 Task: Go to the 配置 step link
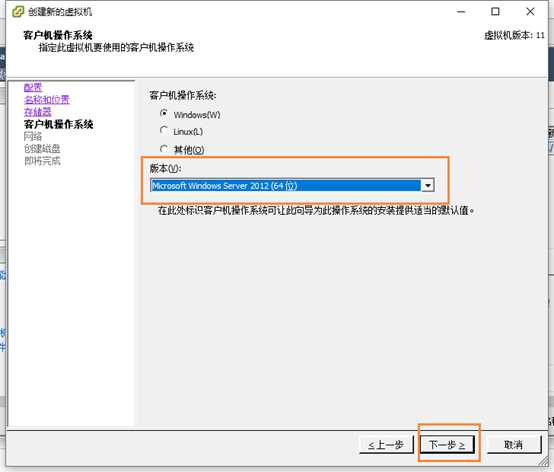coord(33,87)
